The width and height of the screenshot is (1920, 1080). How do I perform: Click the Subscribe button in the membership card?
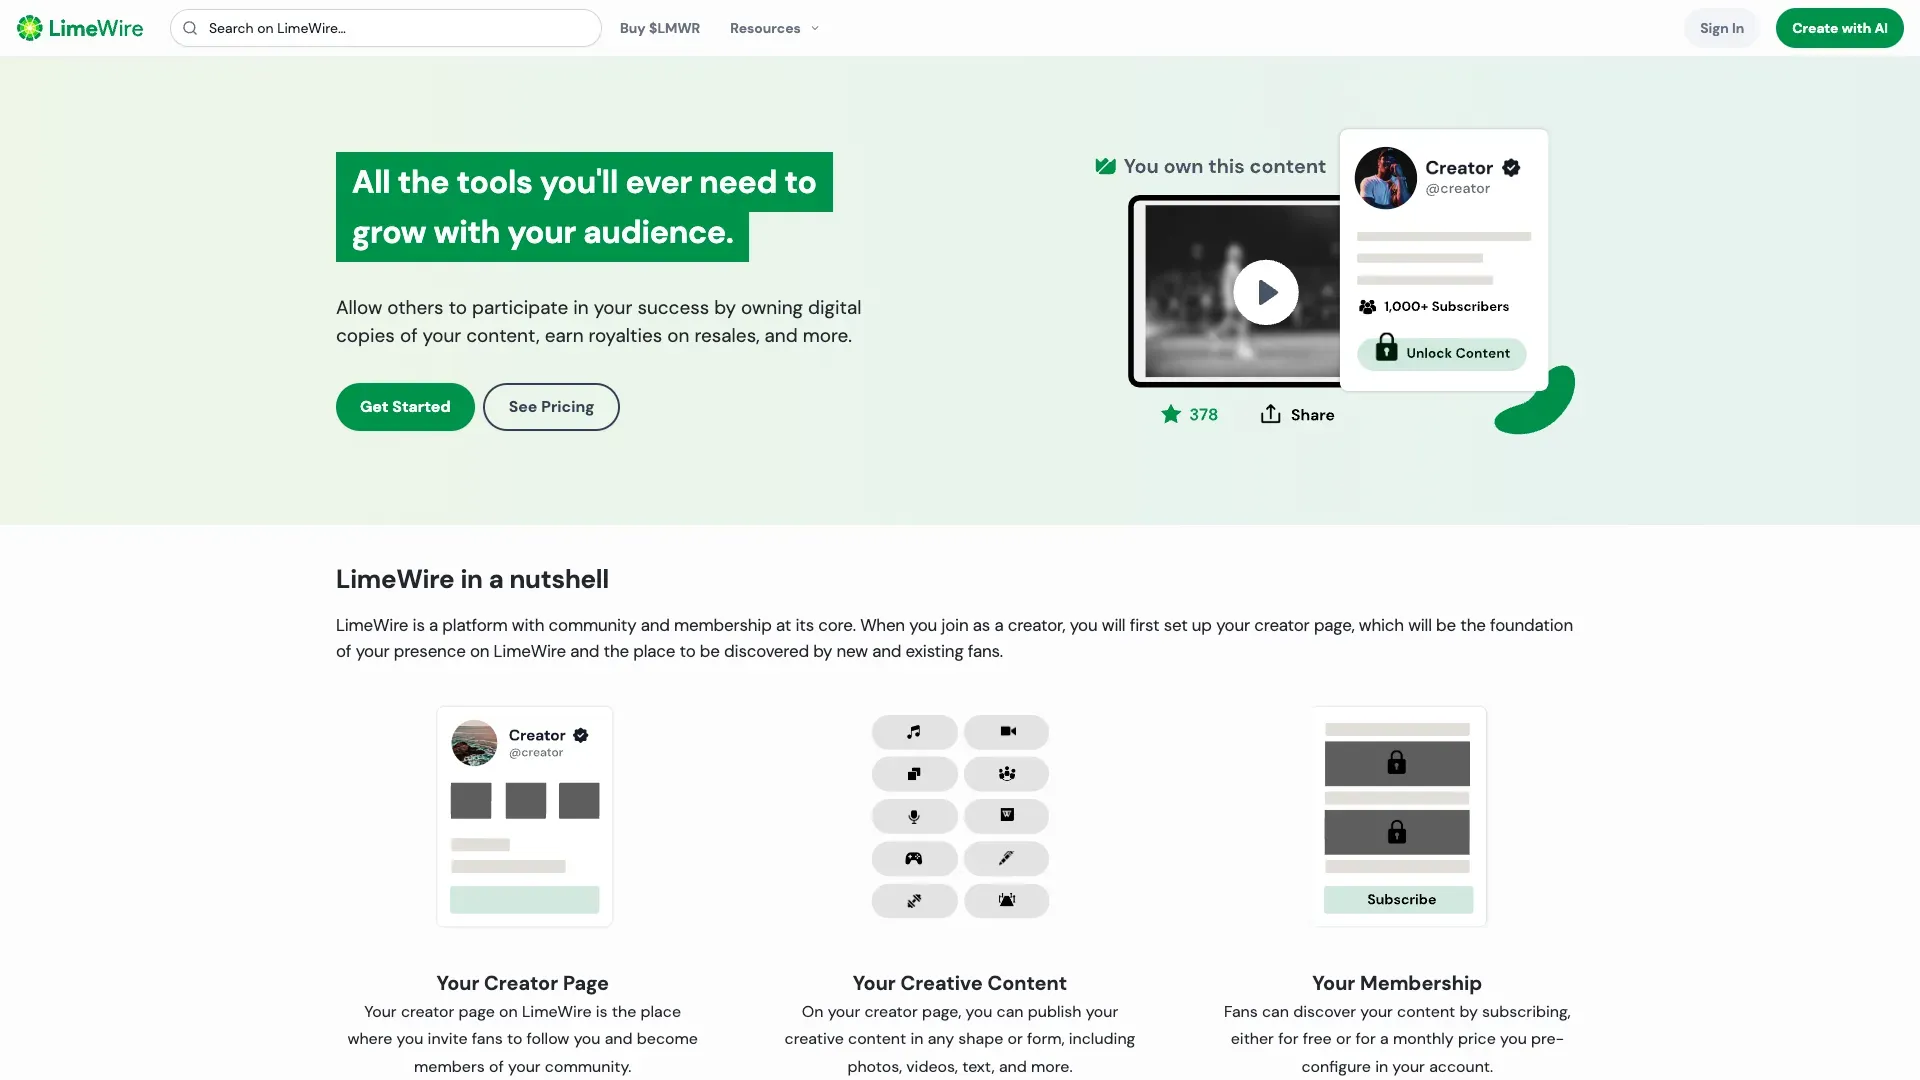[1398, 900]
